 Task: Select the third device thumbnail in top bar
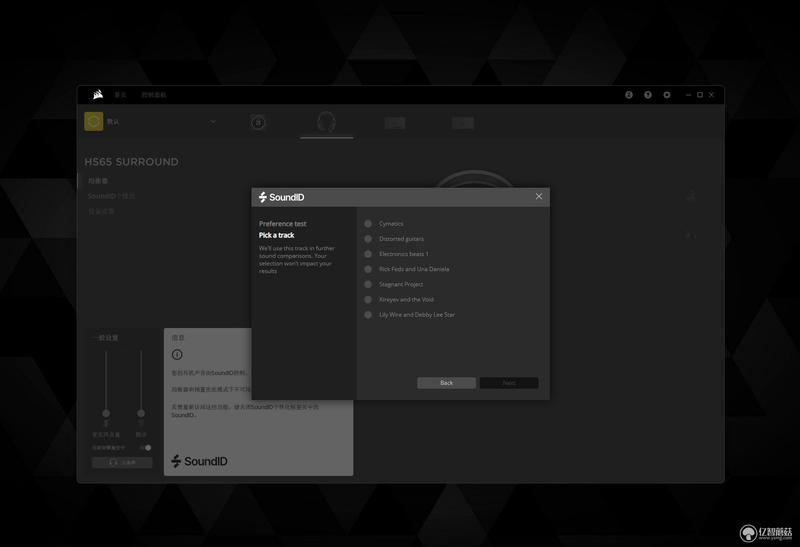(395, 123)
